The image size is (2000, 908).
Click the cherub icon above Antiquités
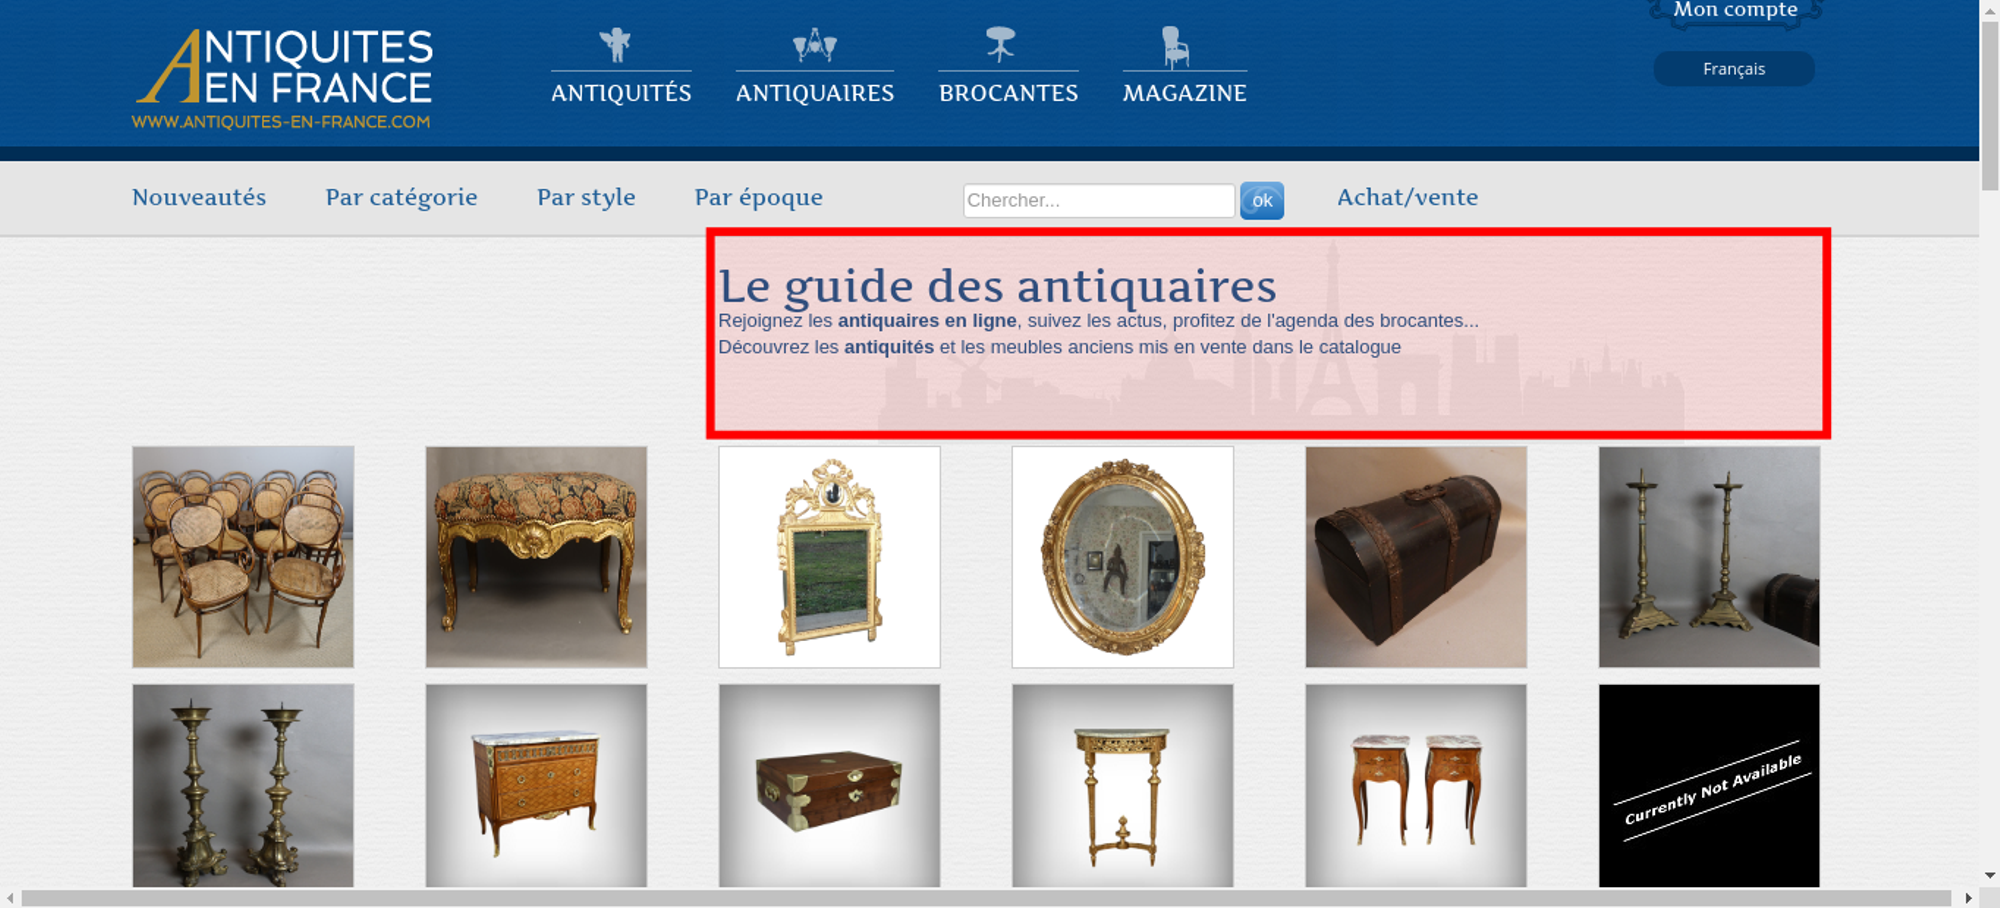[615, 45]
